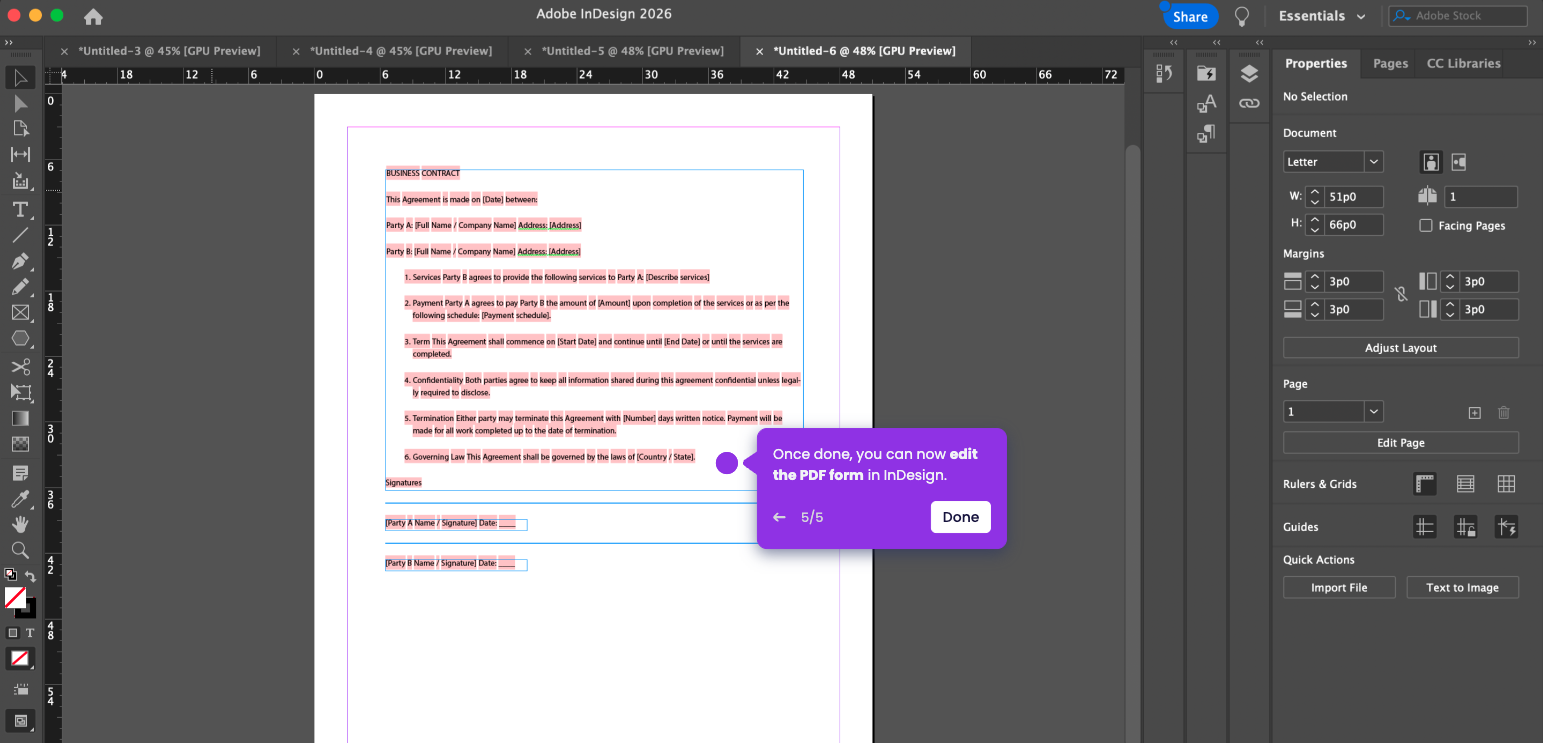Click the Fill color swatch
The image size is (1543, 743).
(14, 598)
